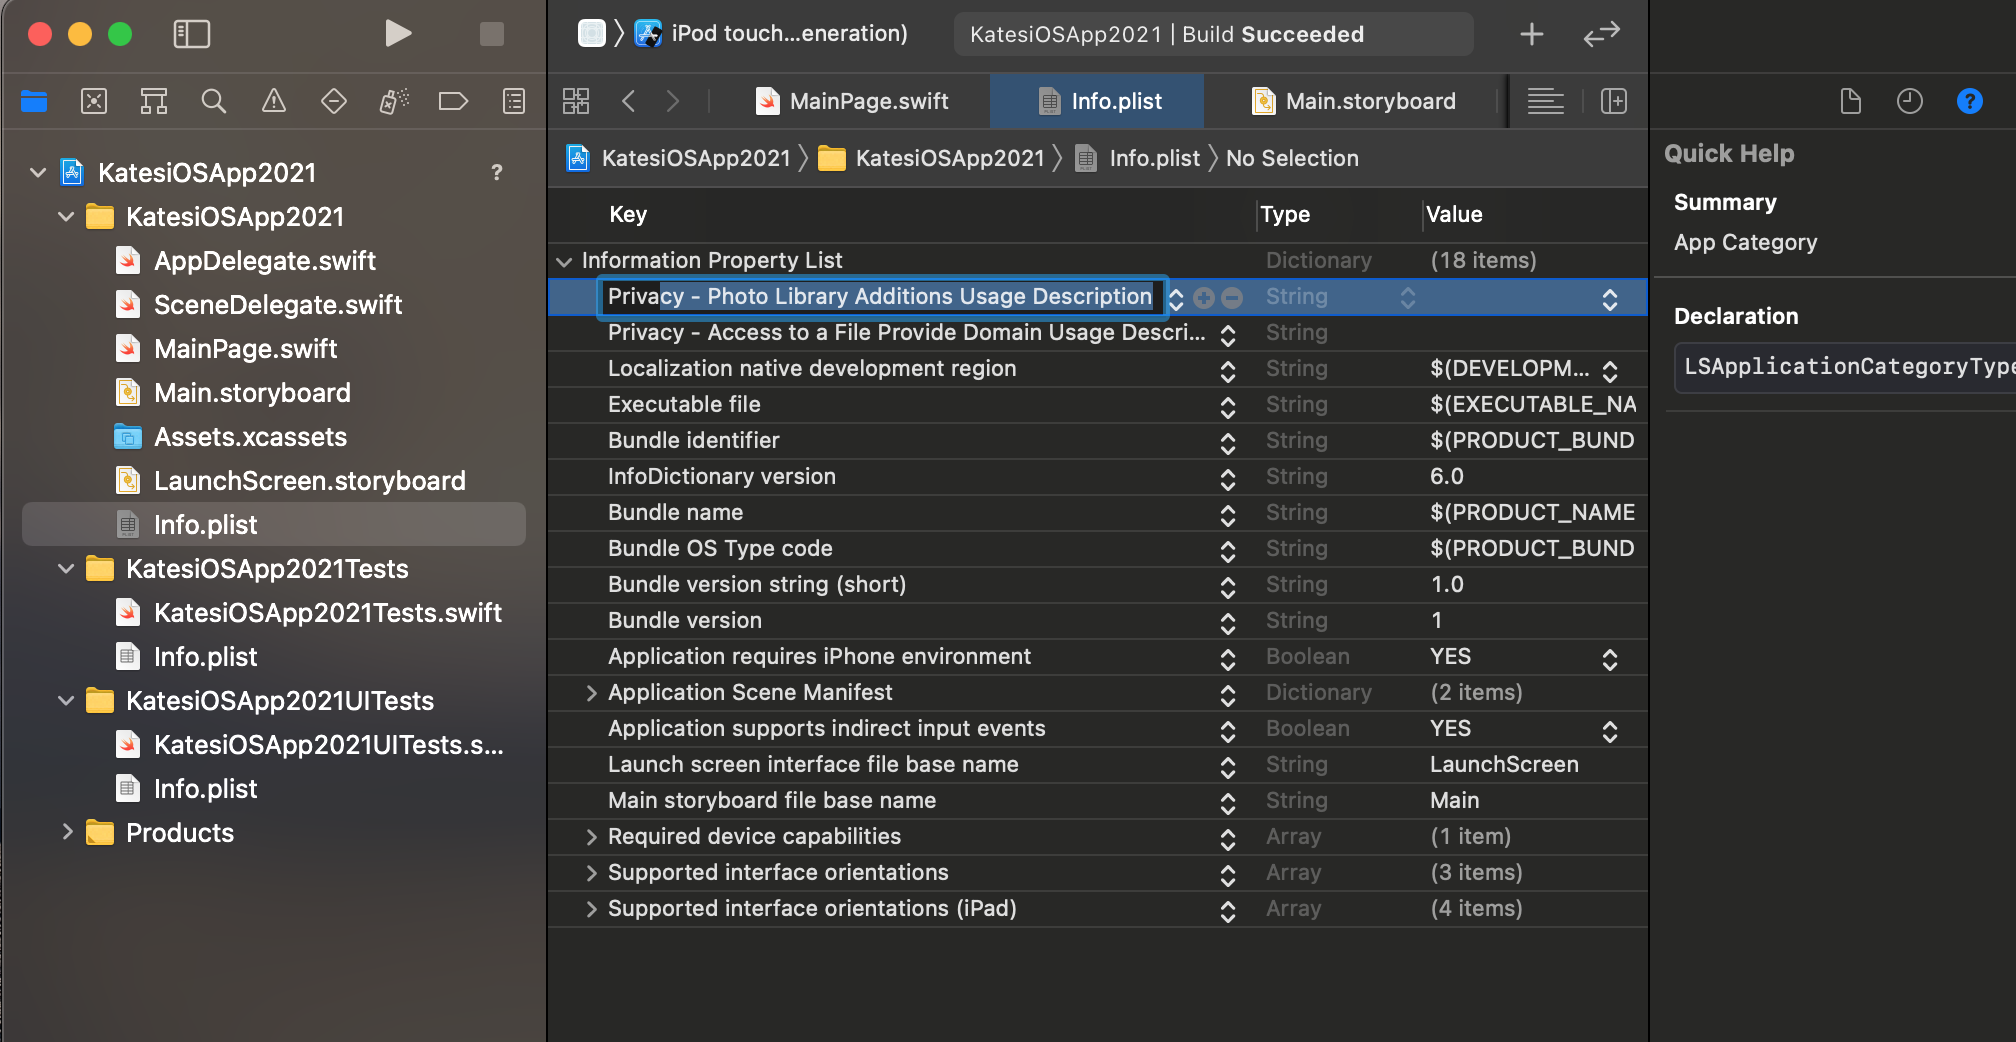Switch to Info.plist tab
This screenshot has height=1042, width=2016.
1097,101
